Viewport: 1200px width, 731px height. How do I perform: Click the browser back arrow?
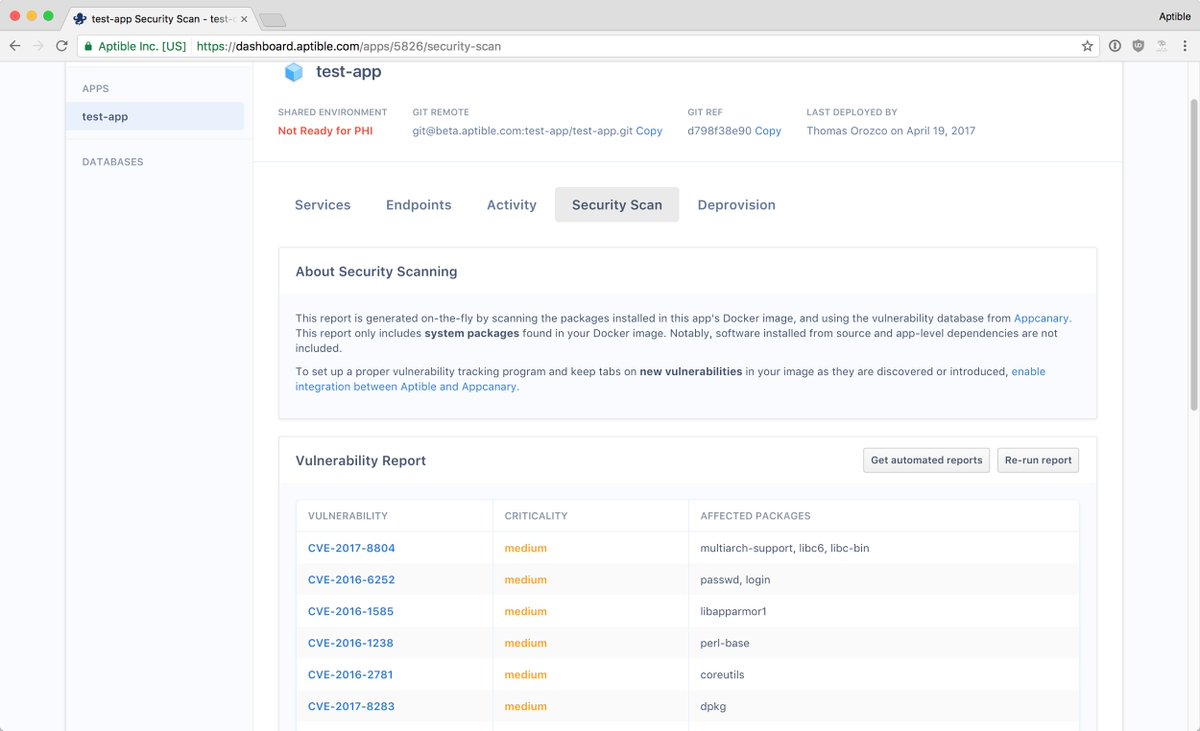[14, 46]
